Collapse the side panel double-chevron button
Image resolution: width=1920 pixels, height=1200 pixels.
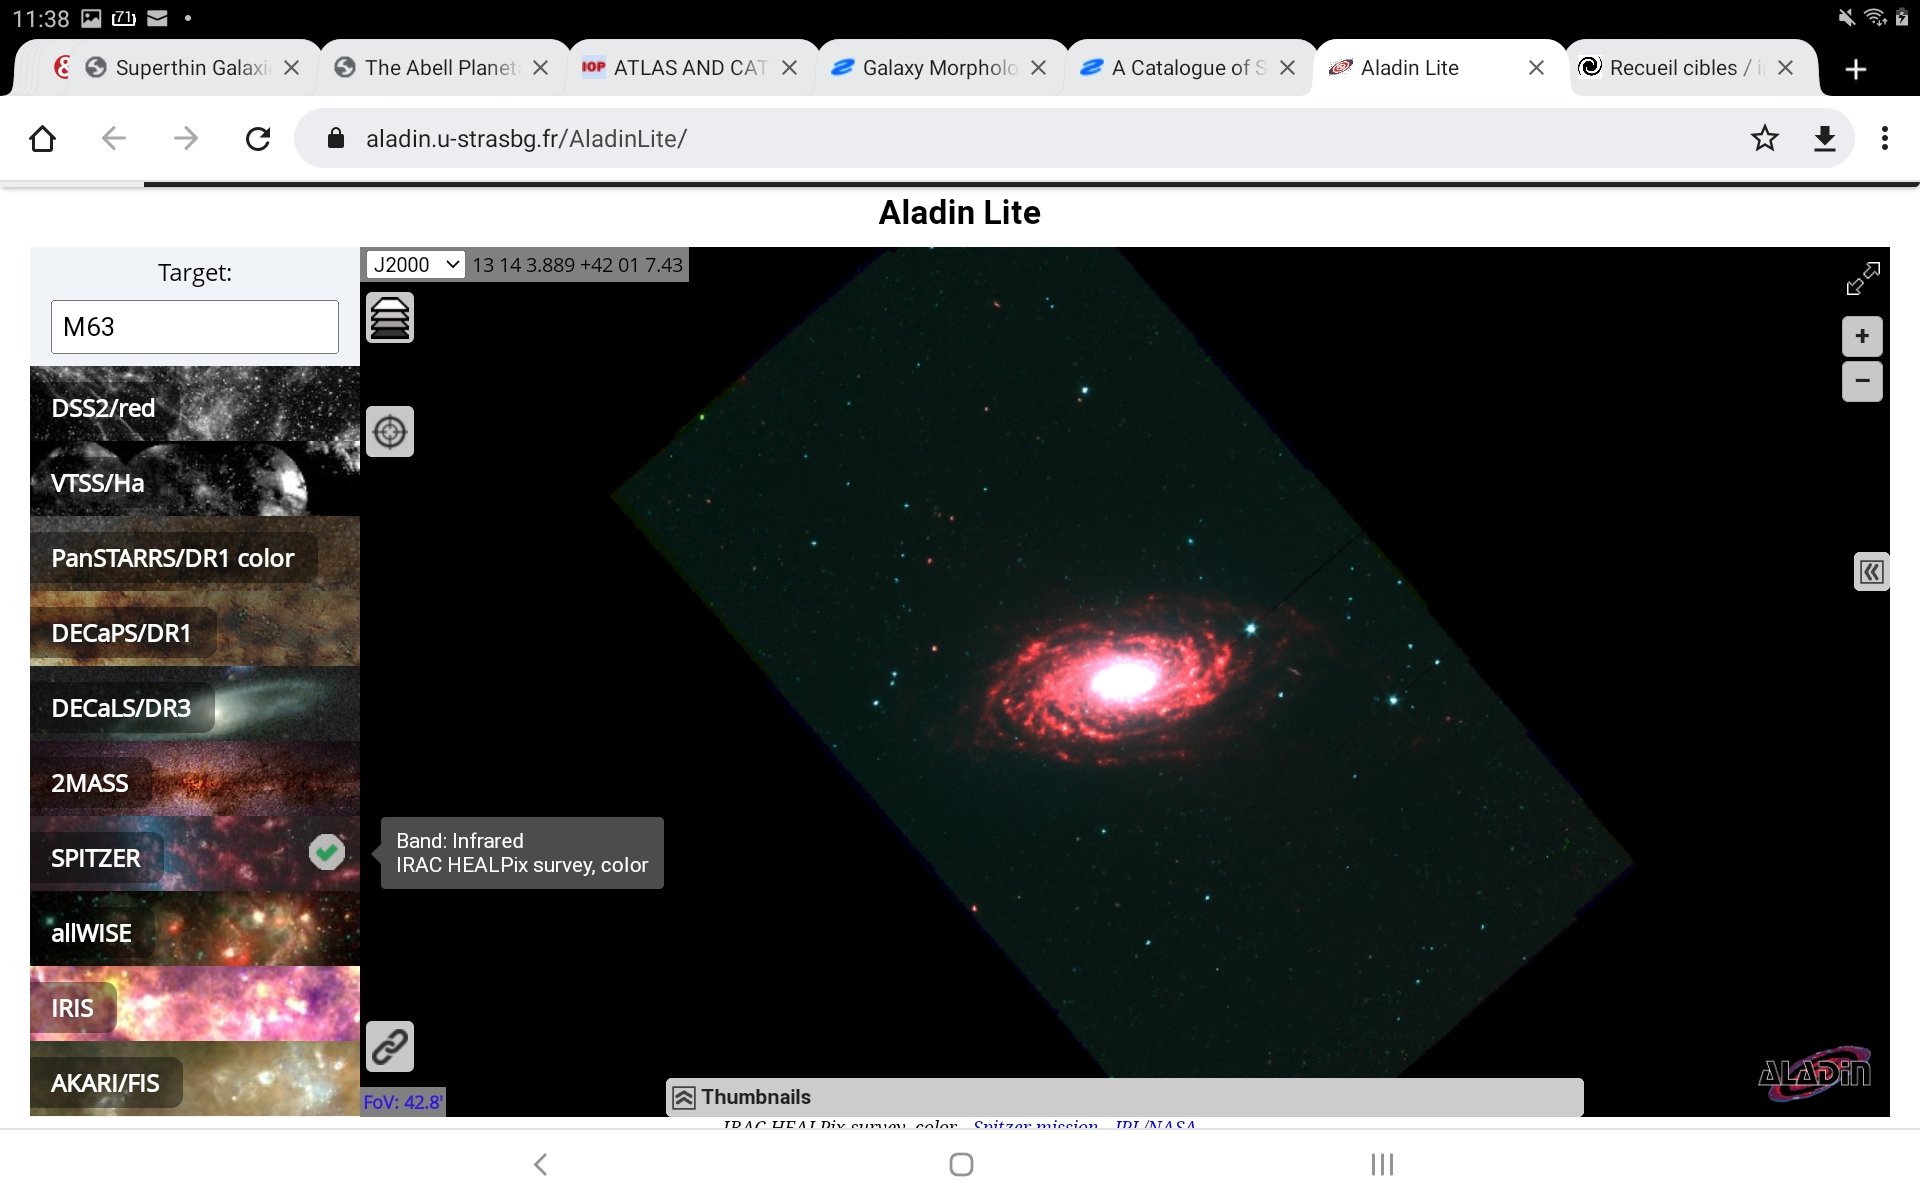1871,572
